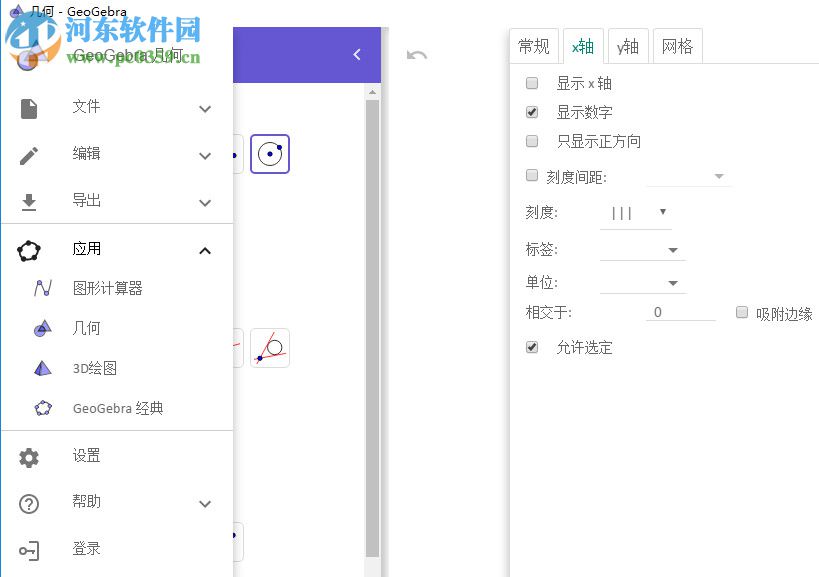Uncheck the 显示数字 checkbox
The height and width of the screenshot is (577, 819).
point(532,112)
